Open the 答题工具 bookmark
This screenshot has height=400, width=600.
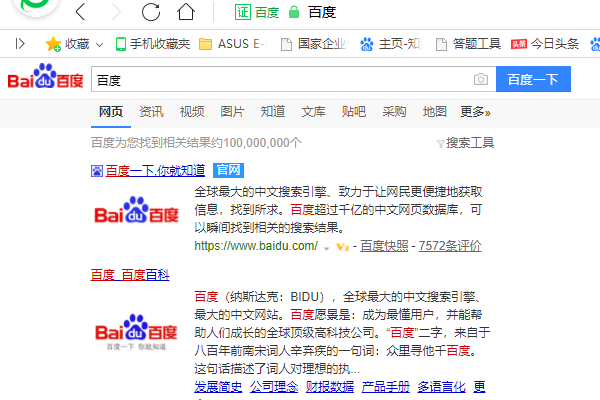tap(468, 44)
